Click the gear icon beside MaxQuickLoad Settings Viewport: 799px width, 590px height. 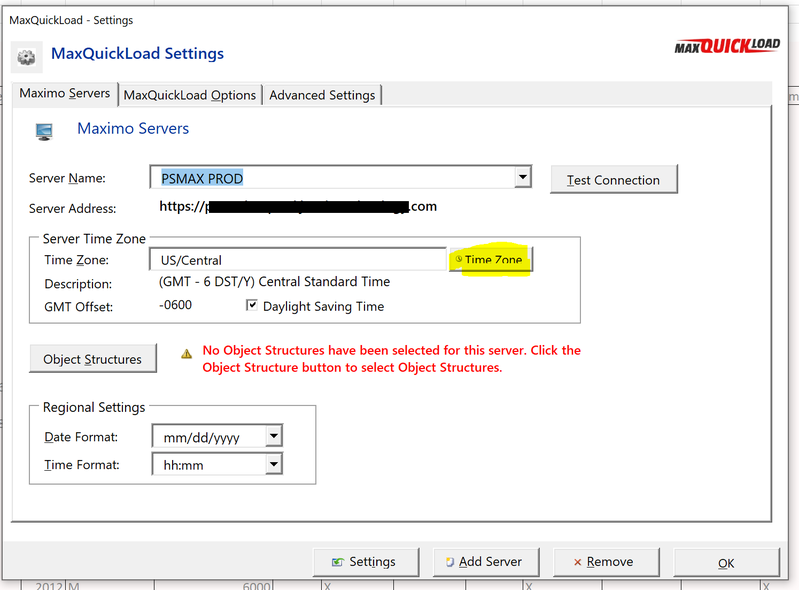pyautogui.click(x=26, y=57)
